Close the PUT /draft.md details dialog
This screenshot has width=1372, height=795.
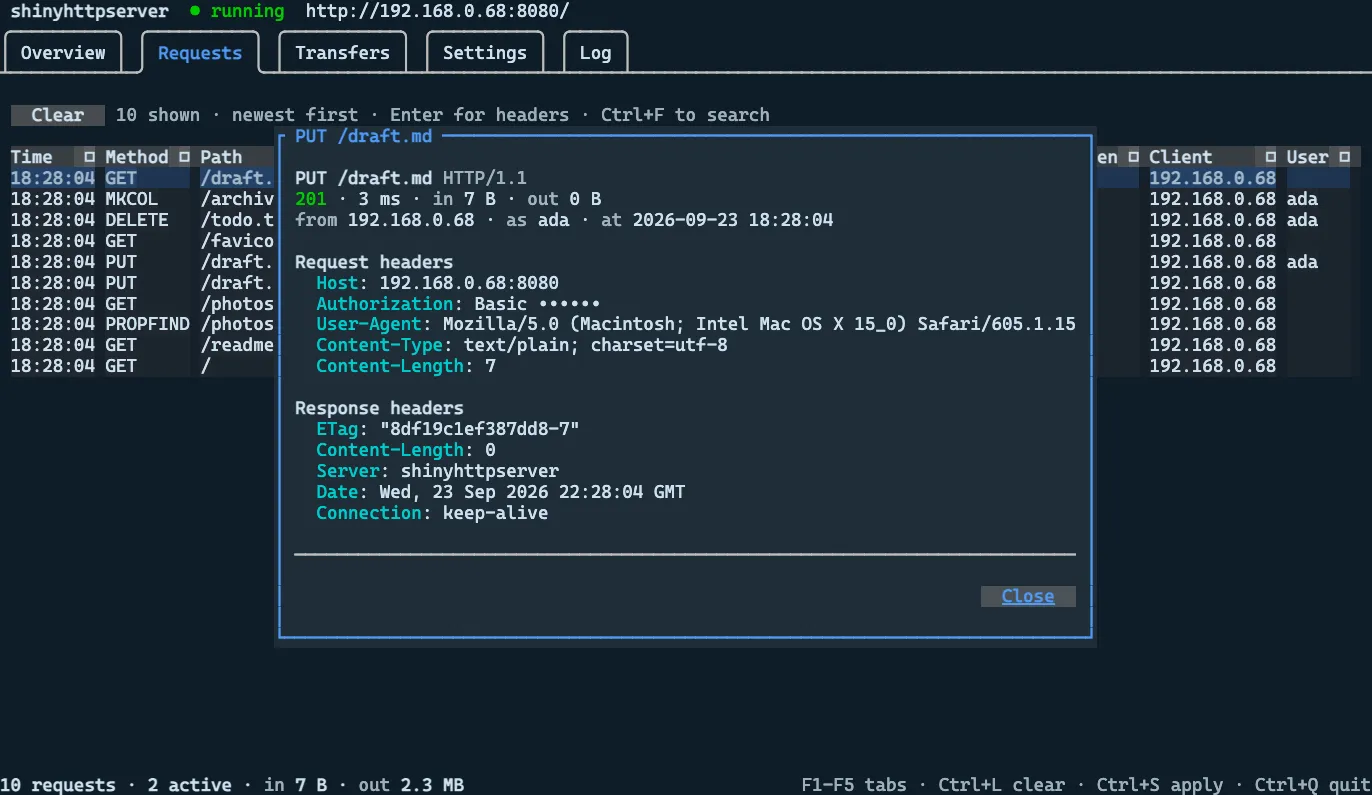1028,596
